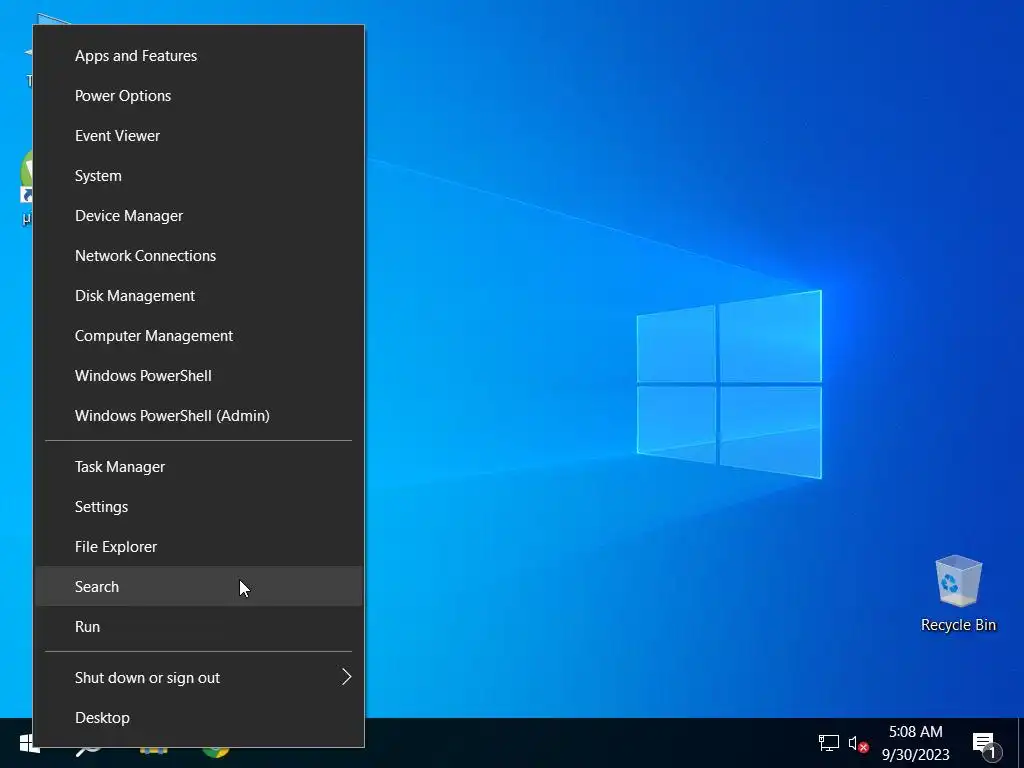Open the network status tray icon

tap(829, 743)
